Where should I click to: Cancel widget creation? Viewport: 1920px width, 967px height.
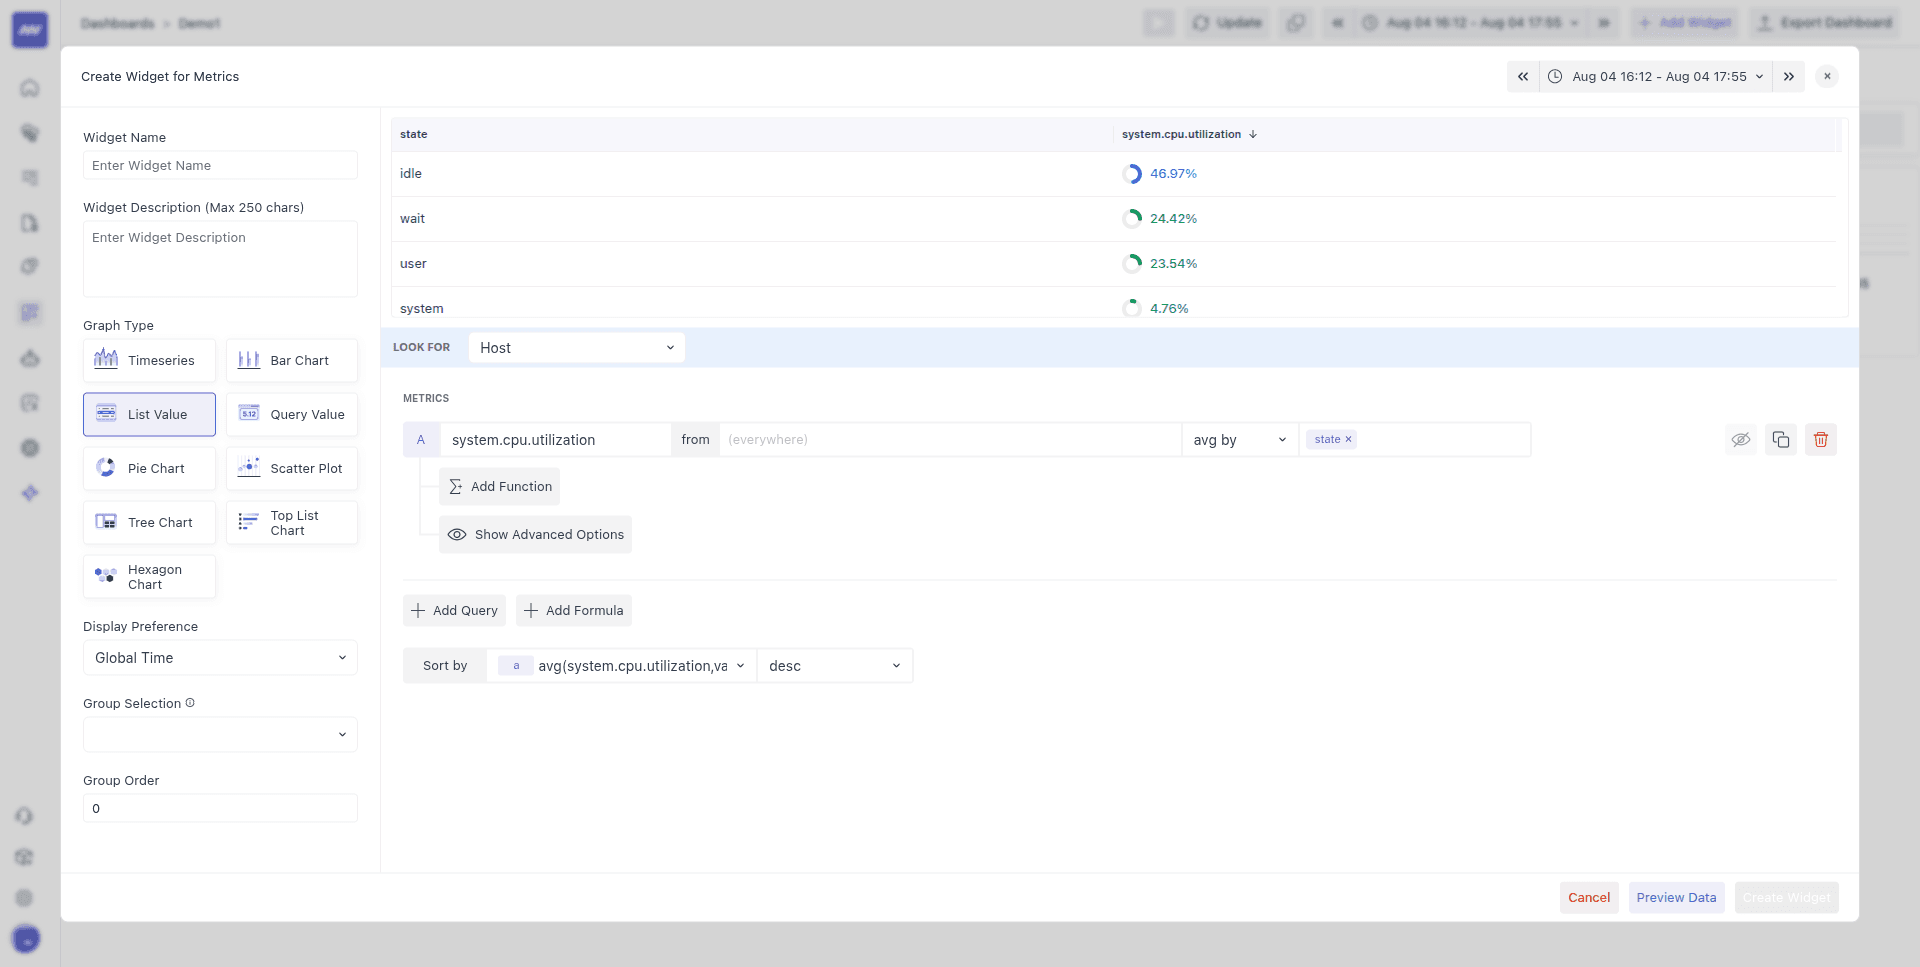[1589, 897]
